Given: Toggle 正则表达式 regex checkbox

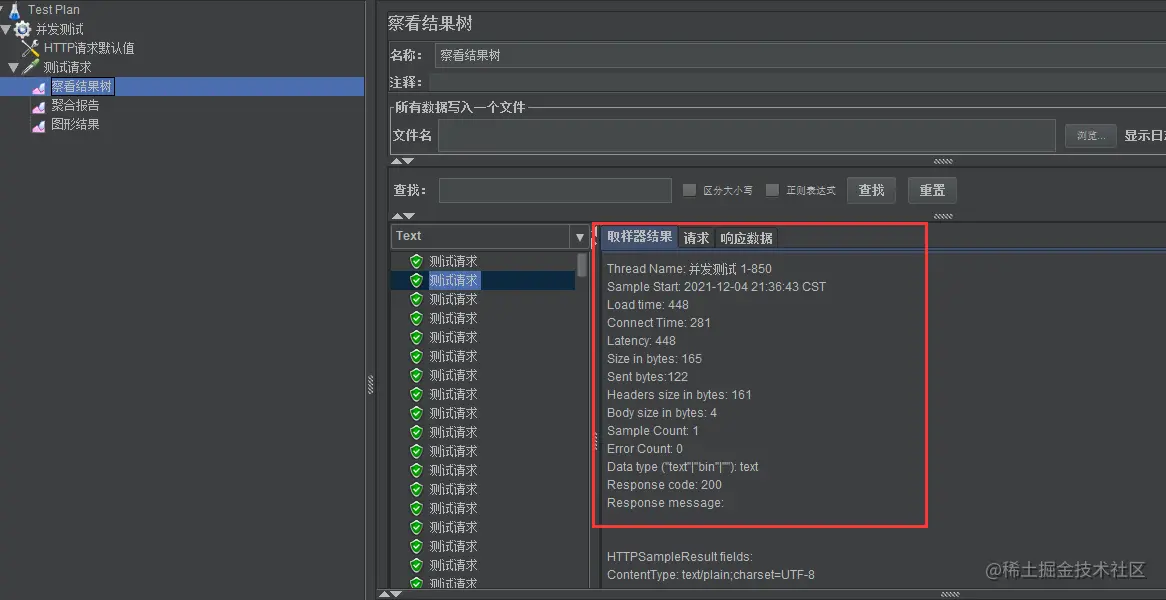Looking at the screenshot, I should [773, 190].
